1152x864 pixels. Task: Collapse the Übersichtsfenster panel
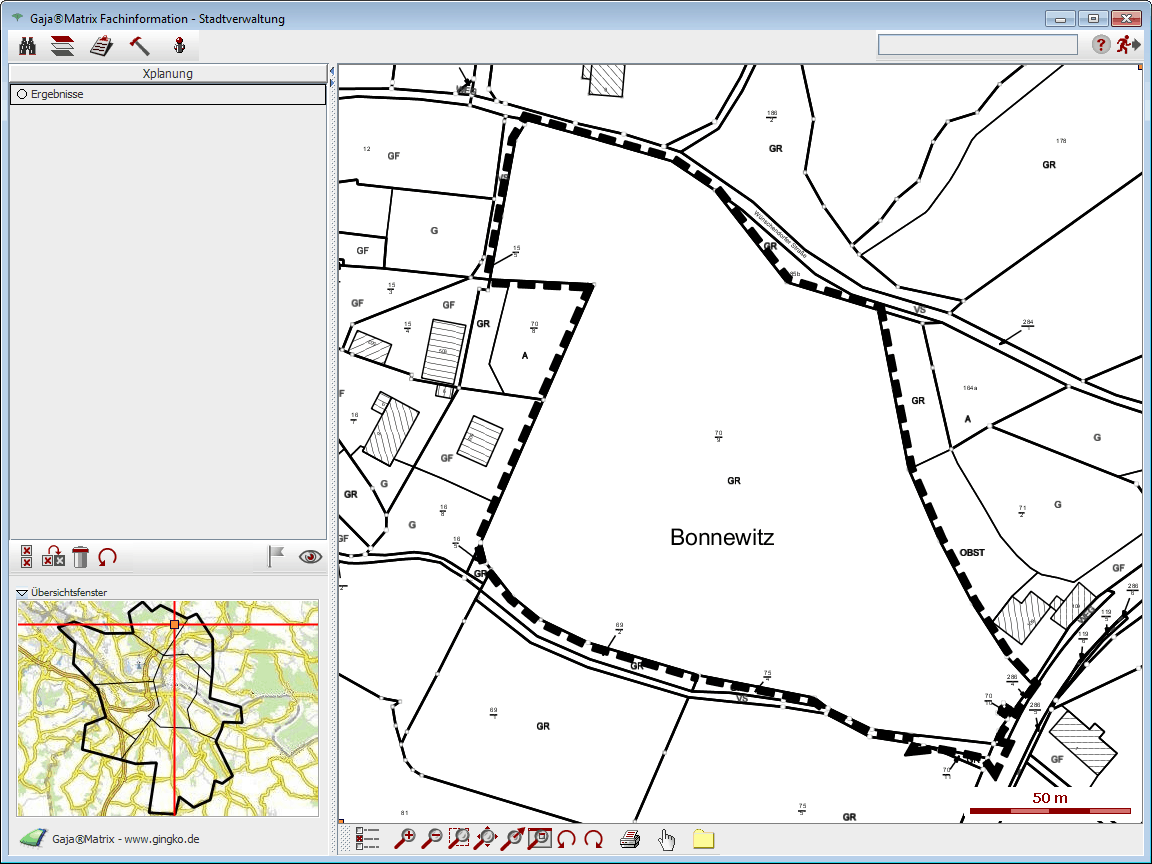pyautogui.click(x=22, y=592)
